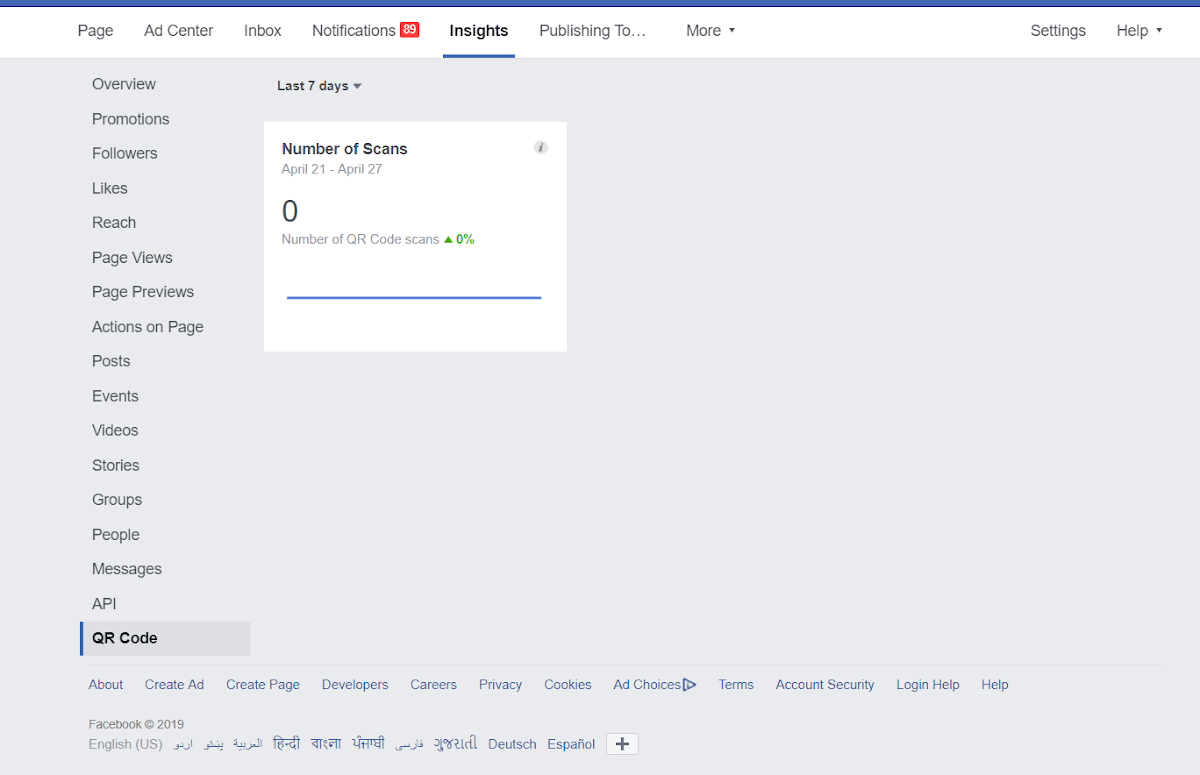Viewport: 1200px width, 775px height.
Task: Open the QR Code insights section
Action: coord(125,638)
